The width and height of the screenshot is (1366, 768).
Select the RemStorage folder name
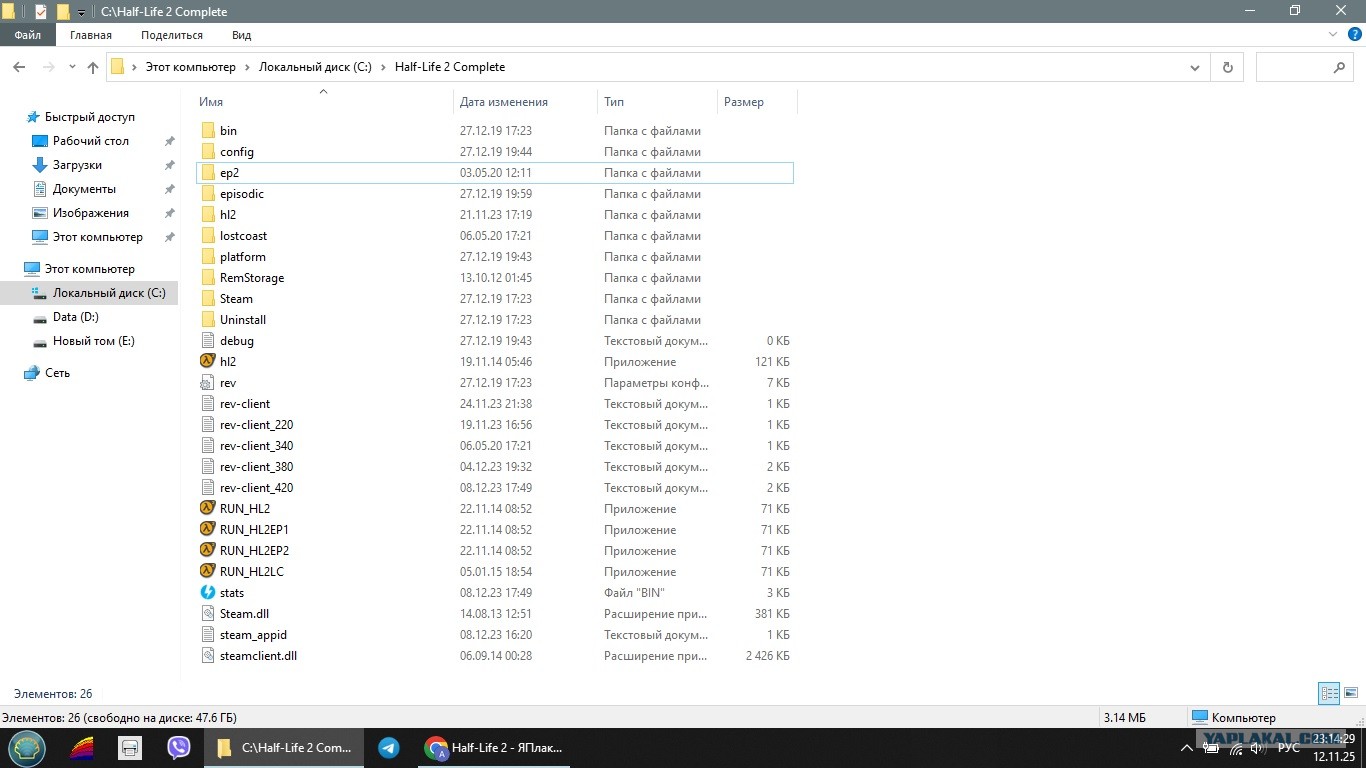tap(252, 278)
